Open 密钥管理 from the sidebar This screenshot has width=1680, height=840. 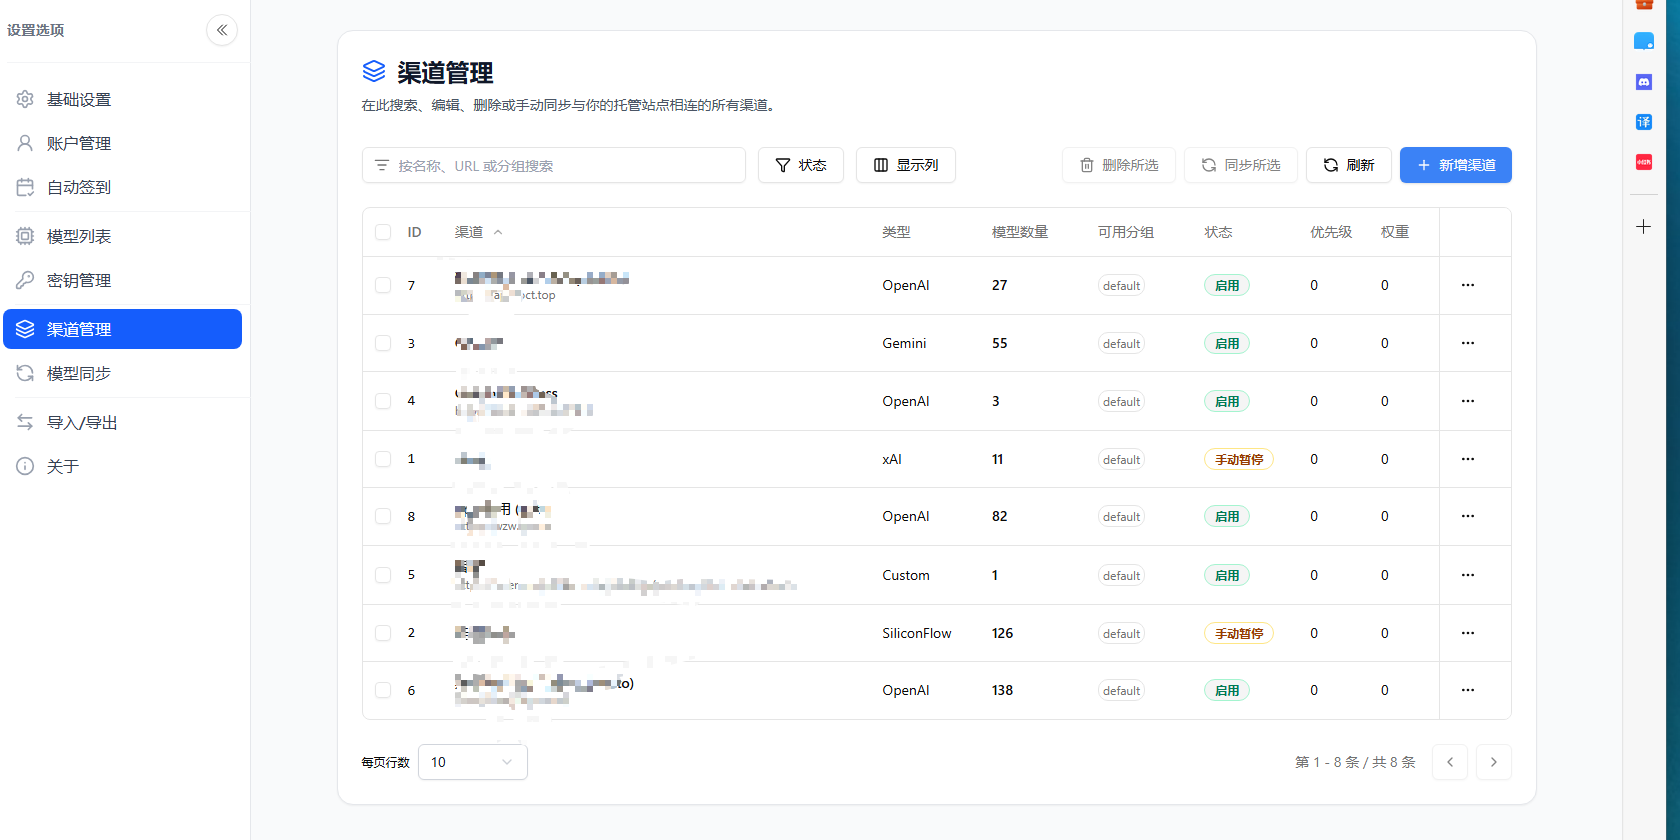tap(79, 280)
